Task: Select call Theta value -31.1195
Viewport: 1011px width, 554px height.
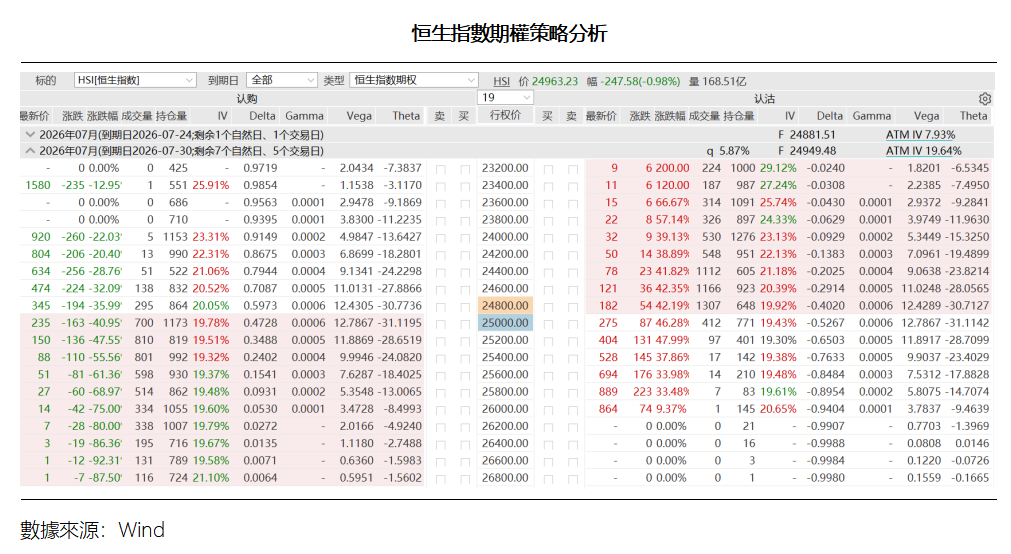Action: [402, 323]
